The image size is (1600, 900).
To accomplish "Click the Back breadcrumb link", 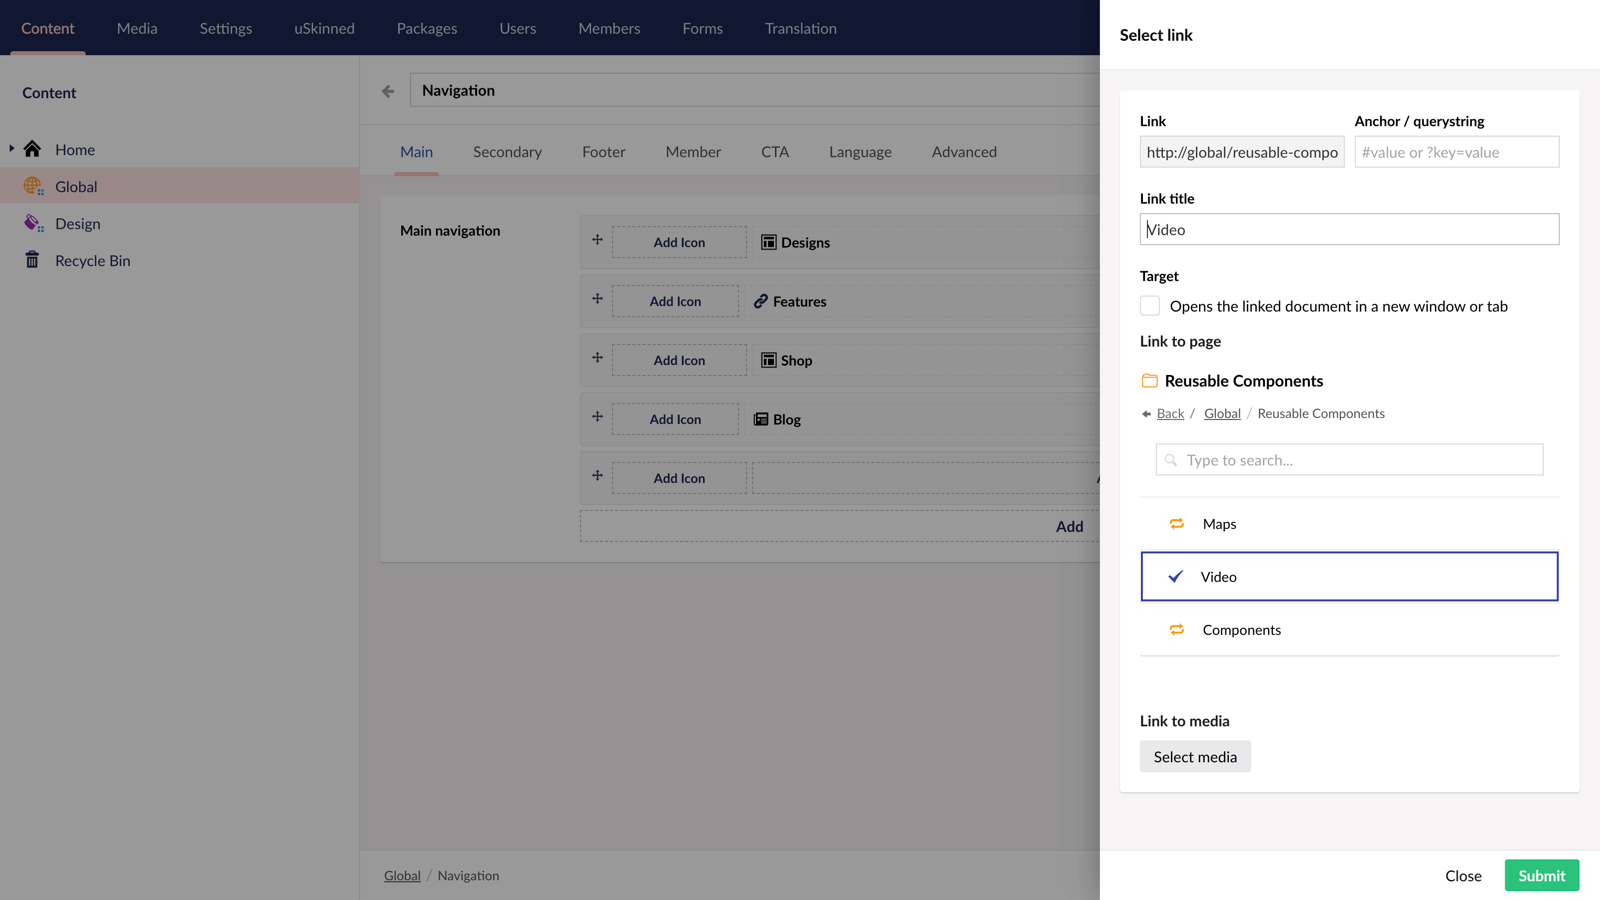I will 1169,413.
